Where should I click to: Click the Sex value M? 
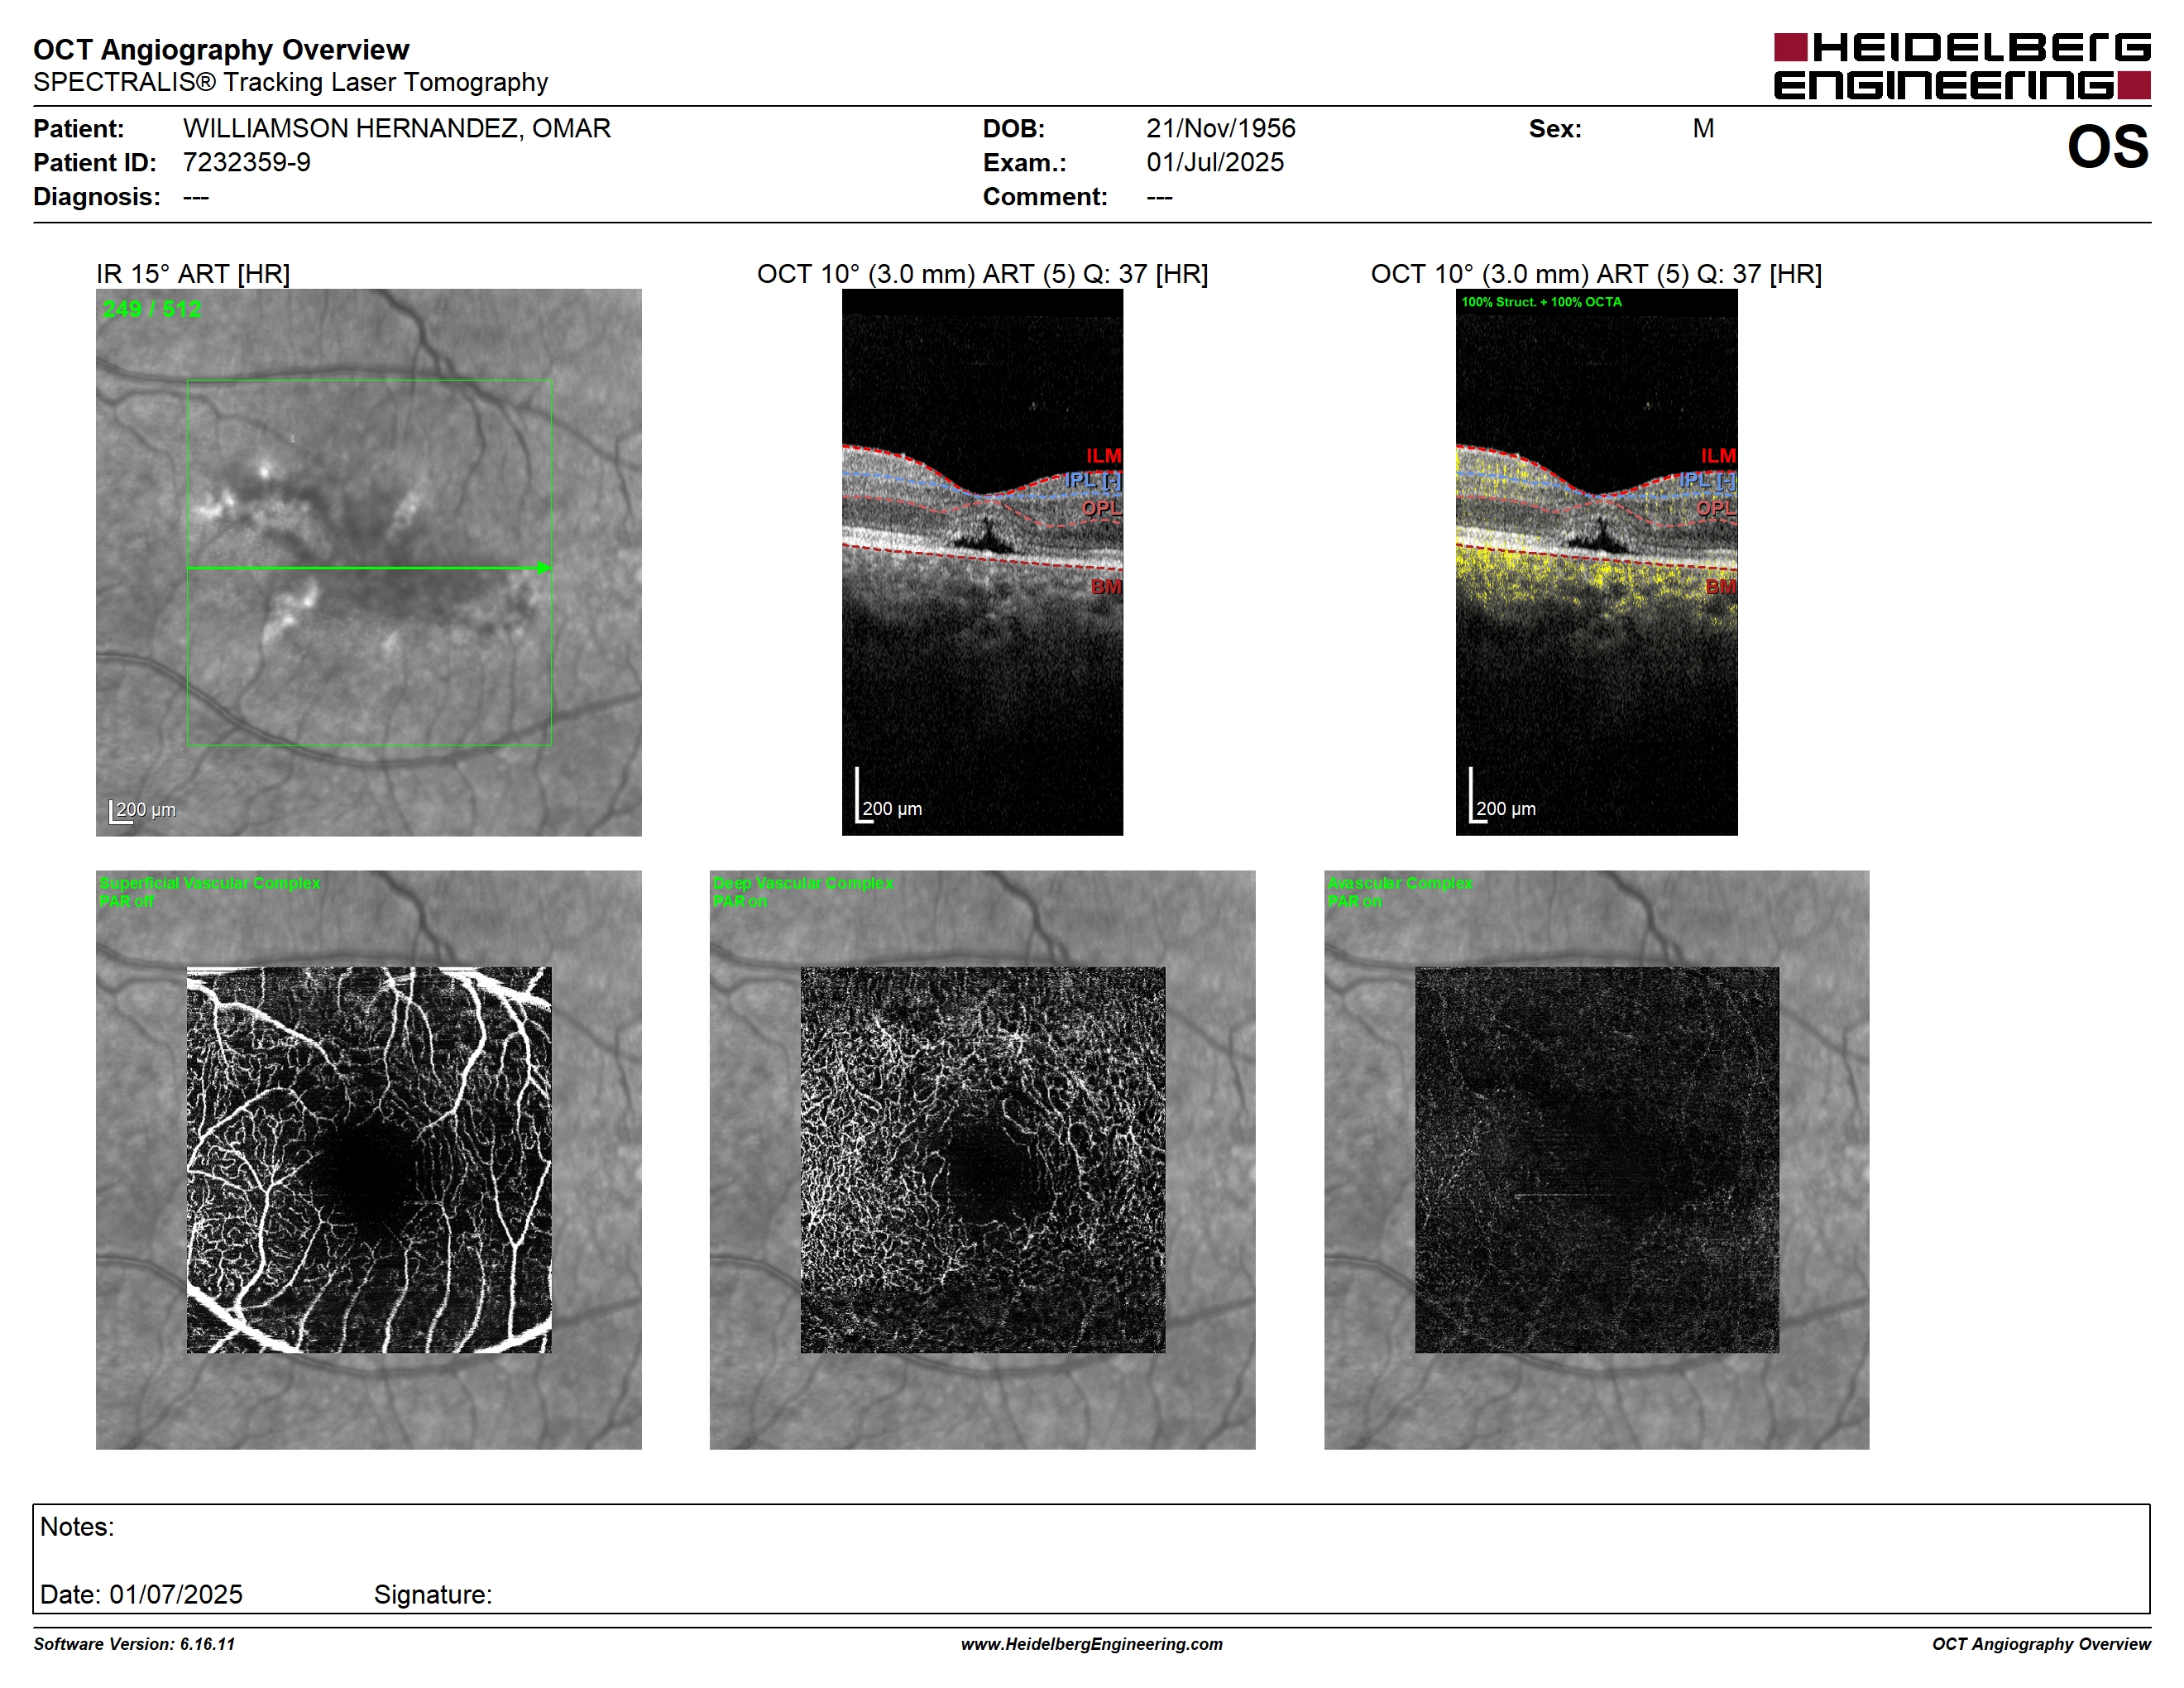1703,128
